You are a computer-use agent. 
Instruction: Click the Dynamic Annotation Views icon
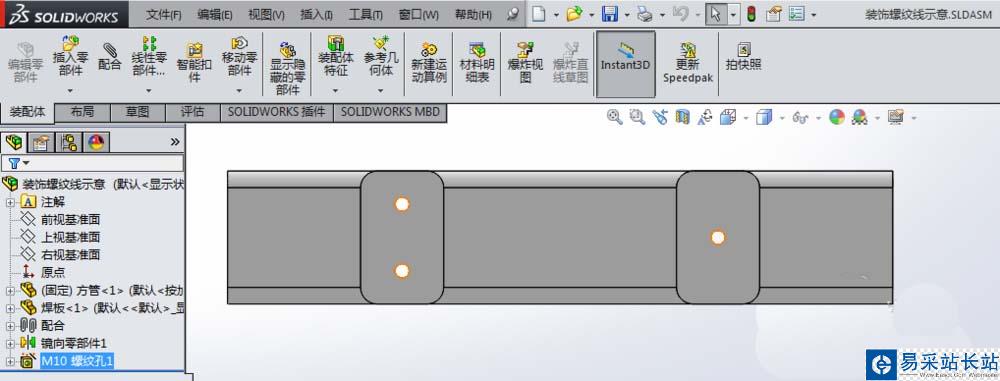[x=705, y=117]
